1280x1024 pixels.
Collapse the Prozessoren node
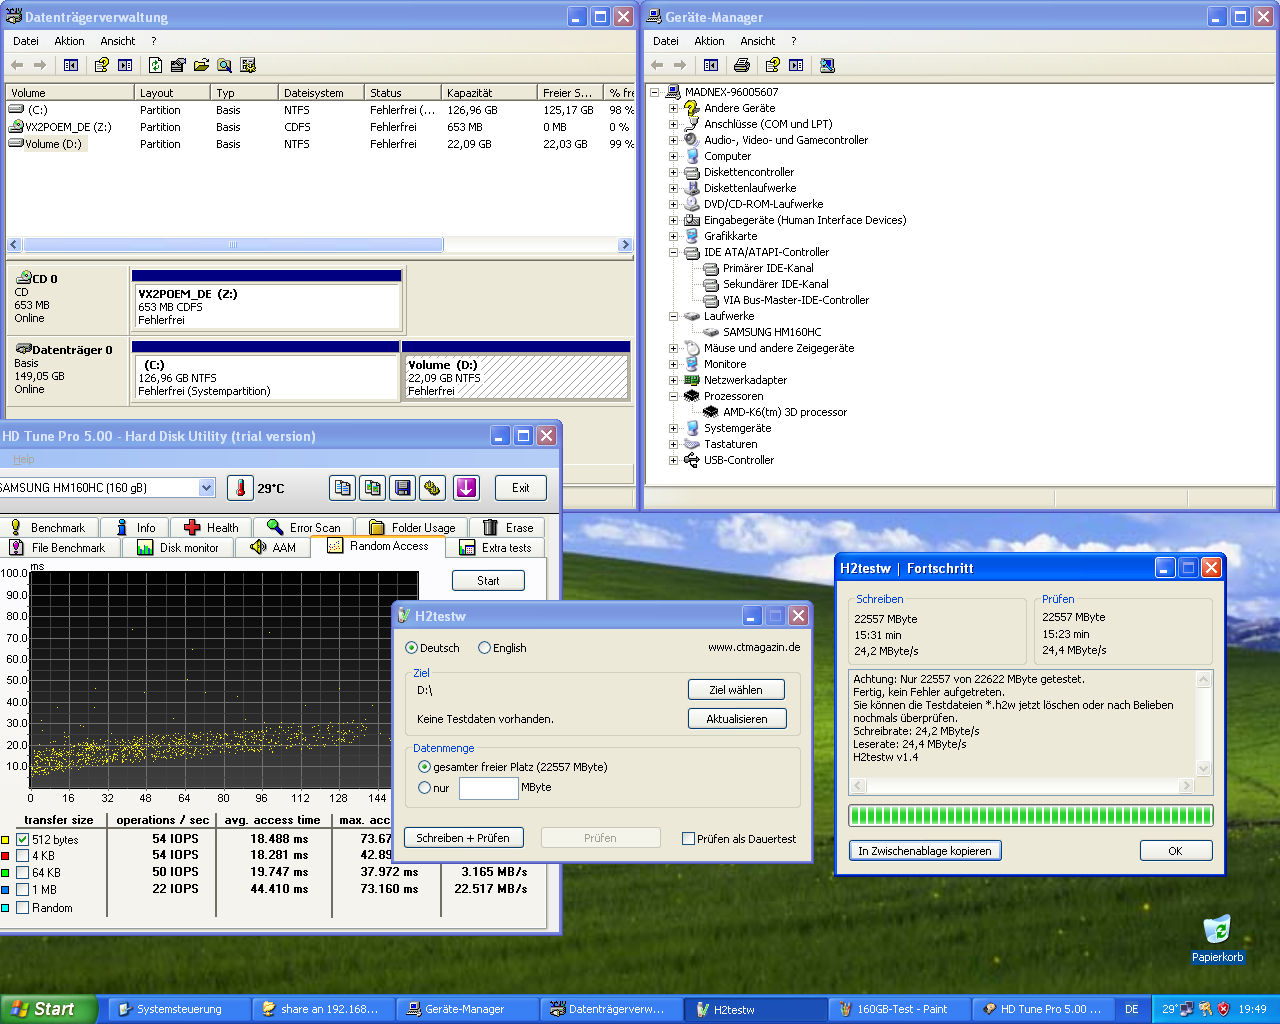(673, 396)
